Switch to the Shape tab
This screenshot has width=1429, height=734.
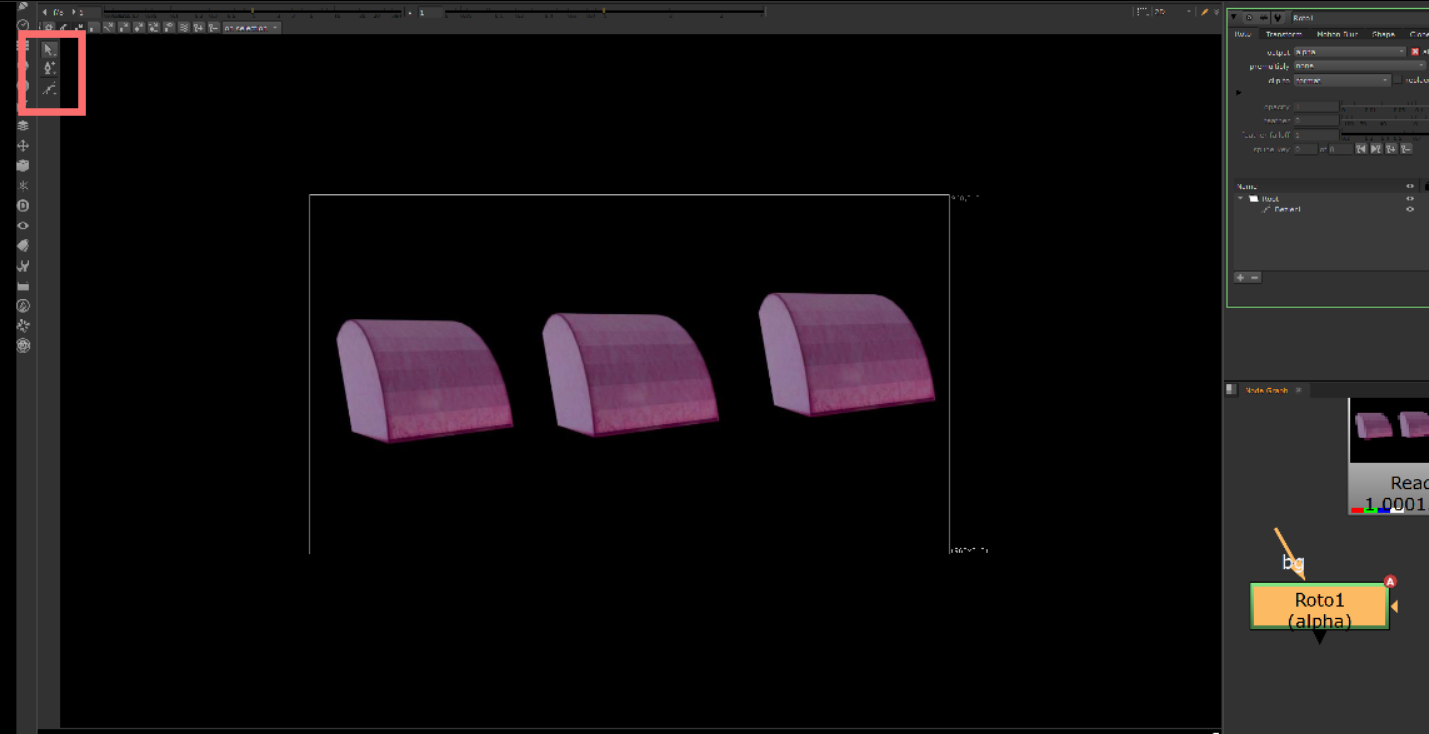1383,34
